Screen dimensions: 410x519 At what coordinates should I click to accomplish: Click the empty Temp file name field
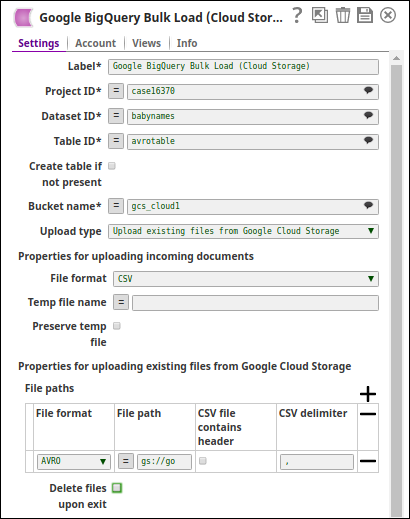255,303
